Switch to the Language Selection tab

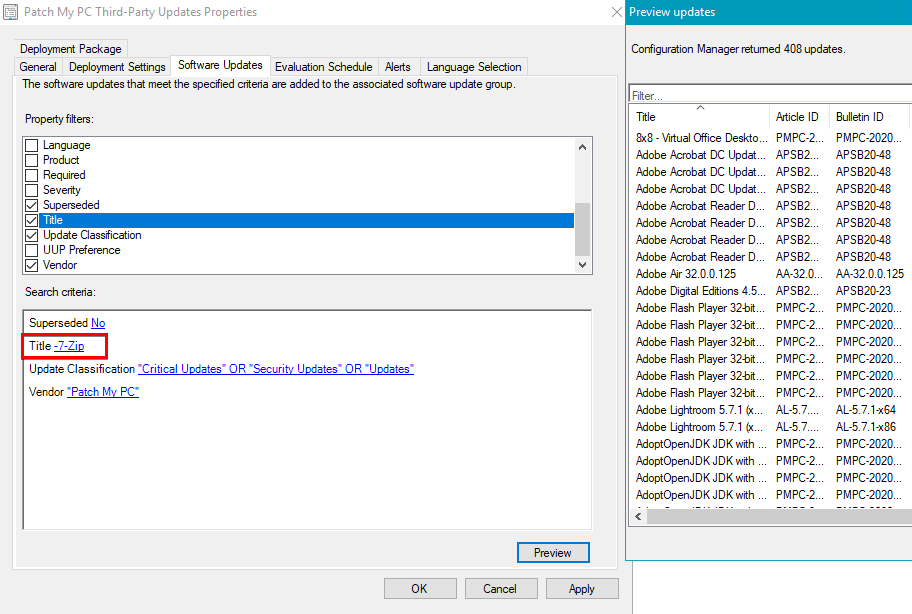474,67
